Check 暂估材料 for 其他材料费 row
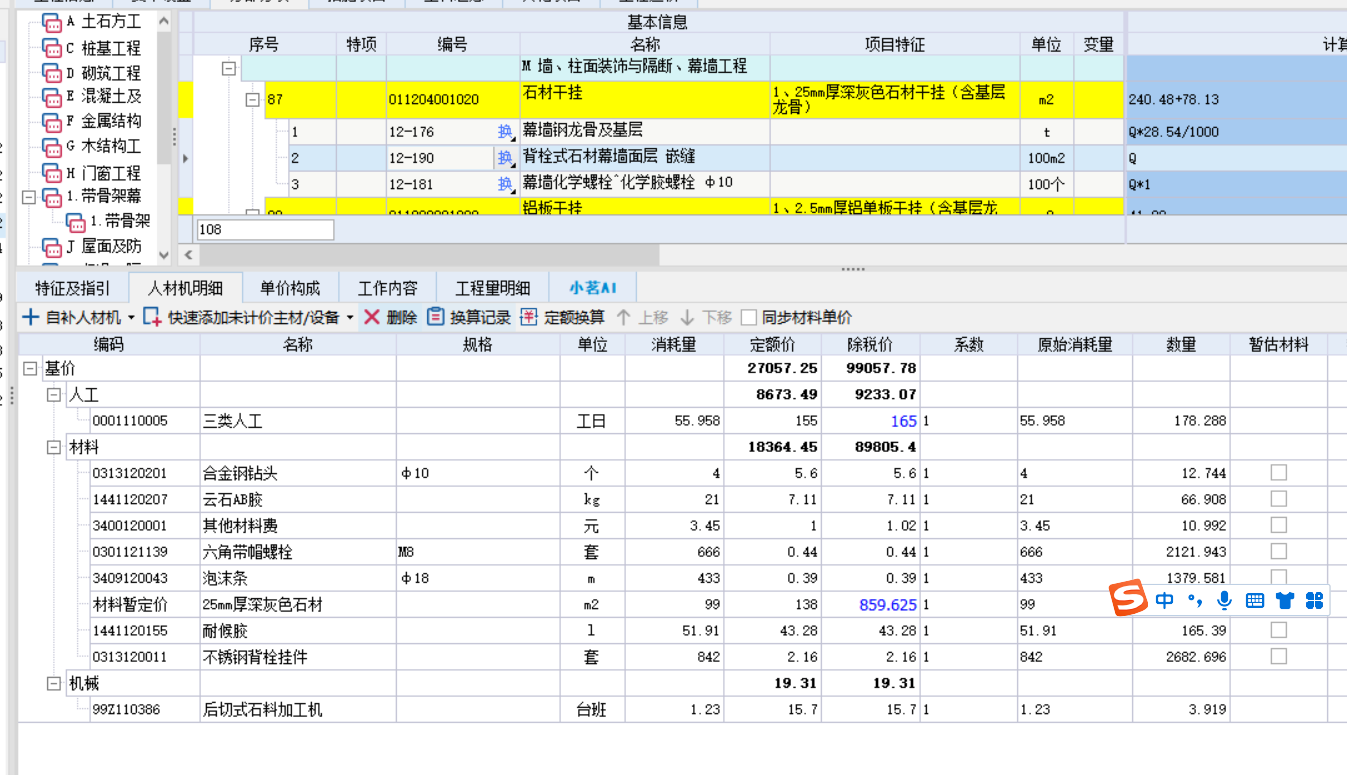Image resolution: width=1347 pixels, height=775 pixels. click(1278, 524)
